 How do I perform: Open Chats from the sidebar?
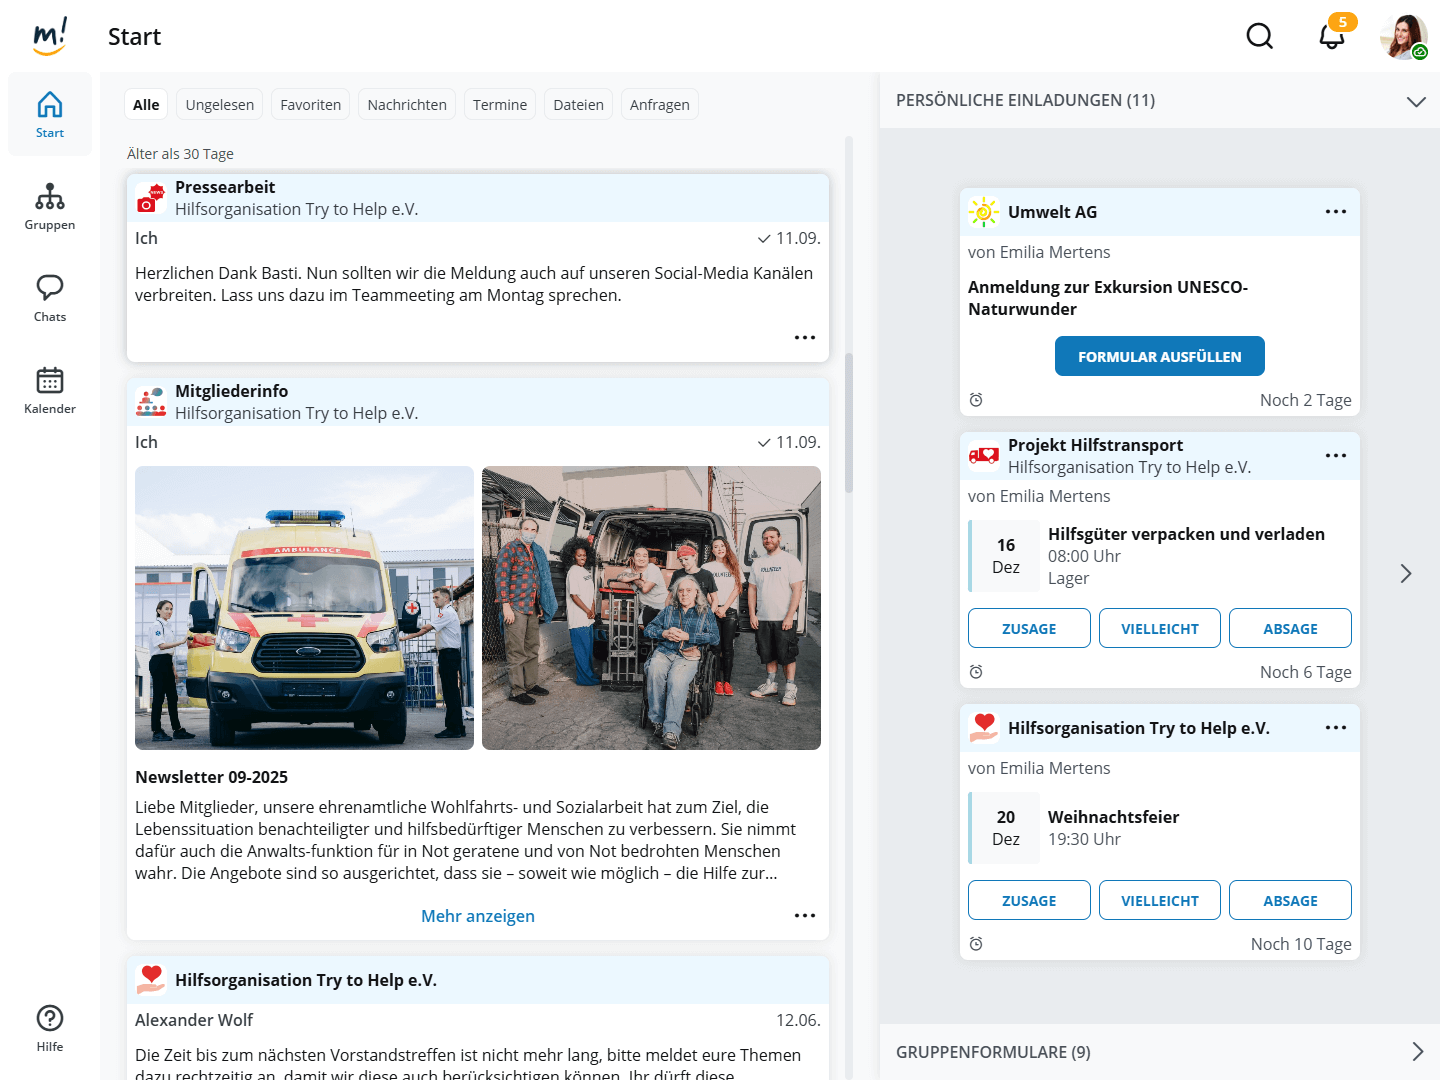click(x=50, y=298)
